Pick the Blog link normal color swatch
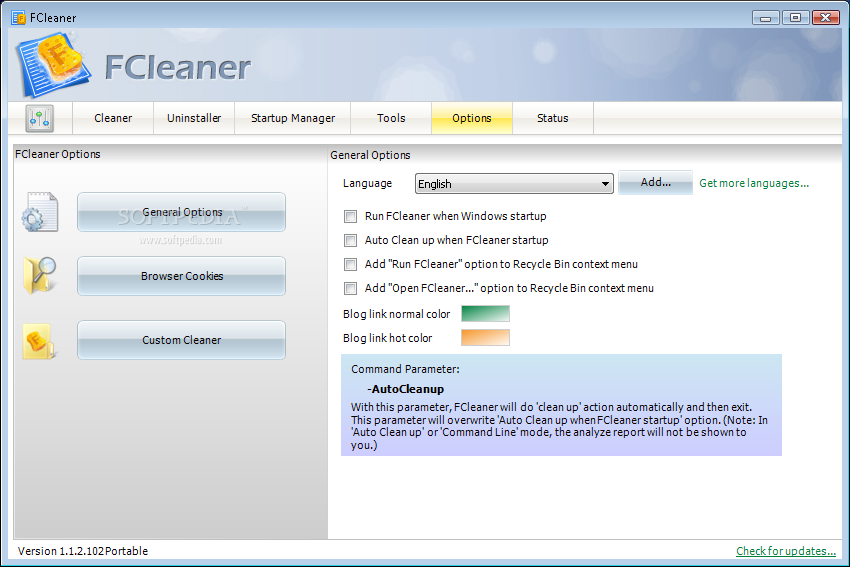 click(x=485, y=314)
